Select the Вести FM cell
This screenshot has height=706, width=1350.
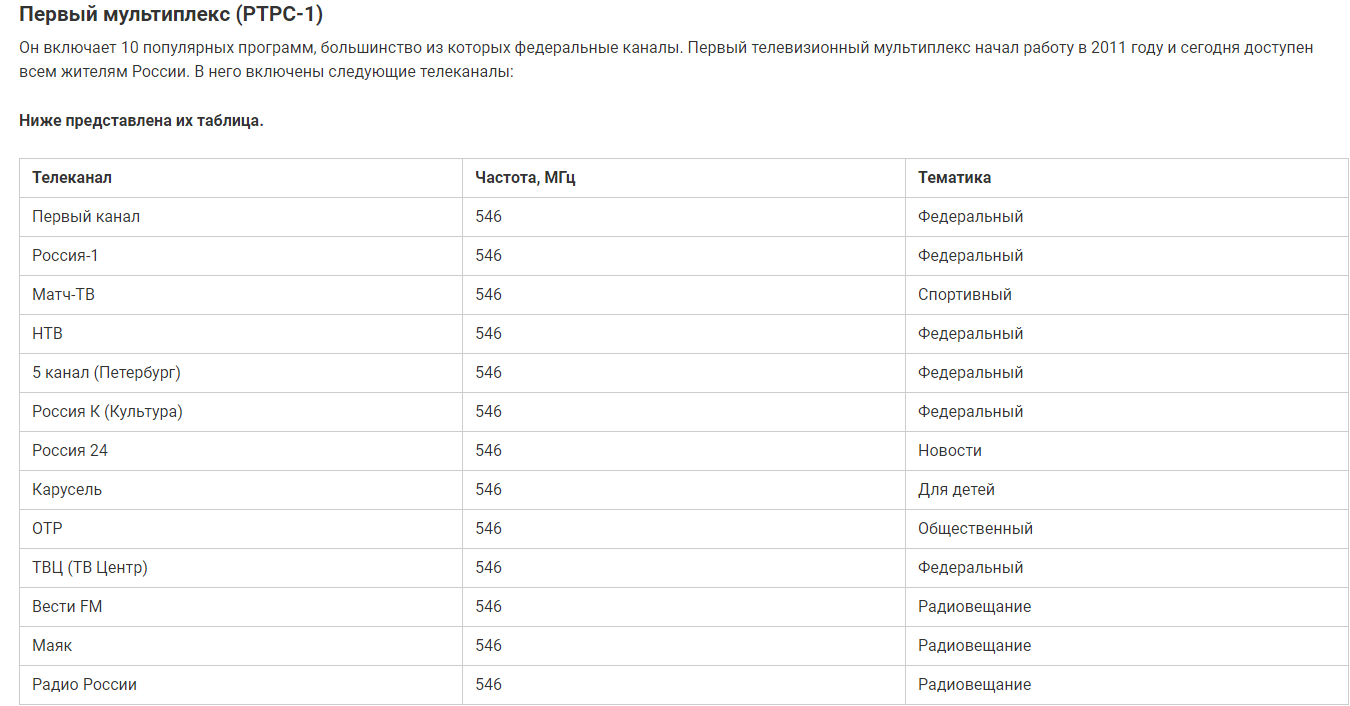pos(241,607)
